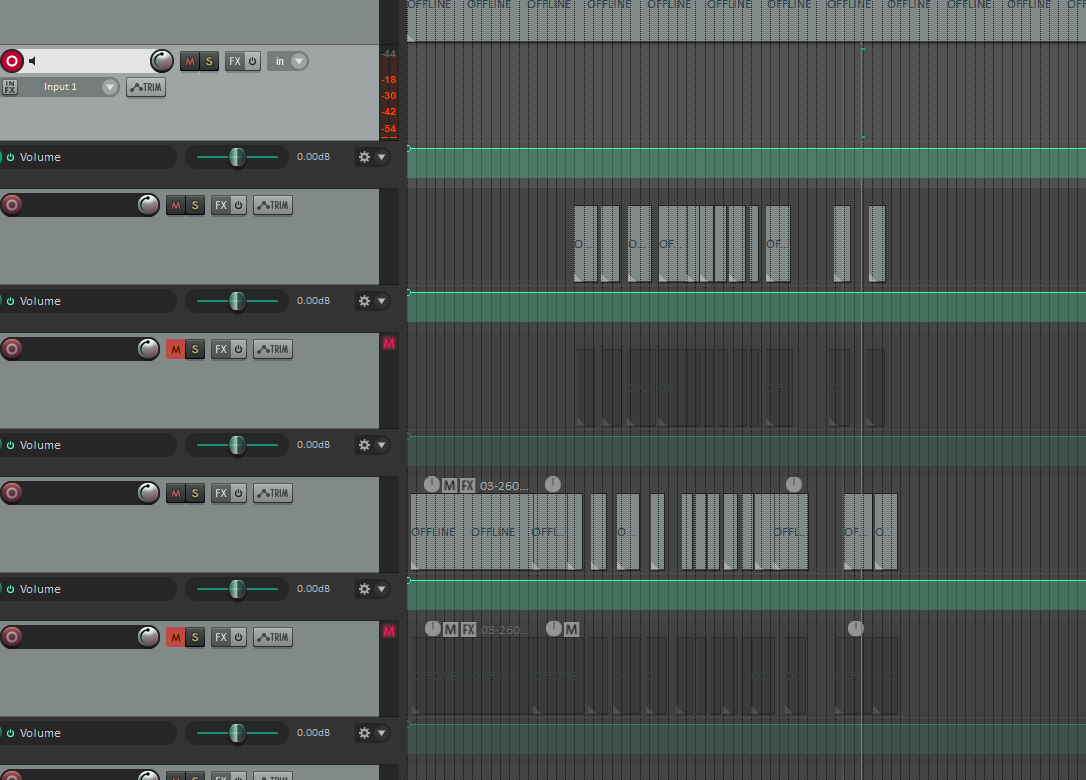Click the pan knob on first track

[x=161, y=61]
